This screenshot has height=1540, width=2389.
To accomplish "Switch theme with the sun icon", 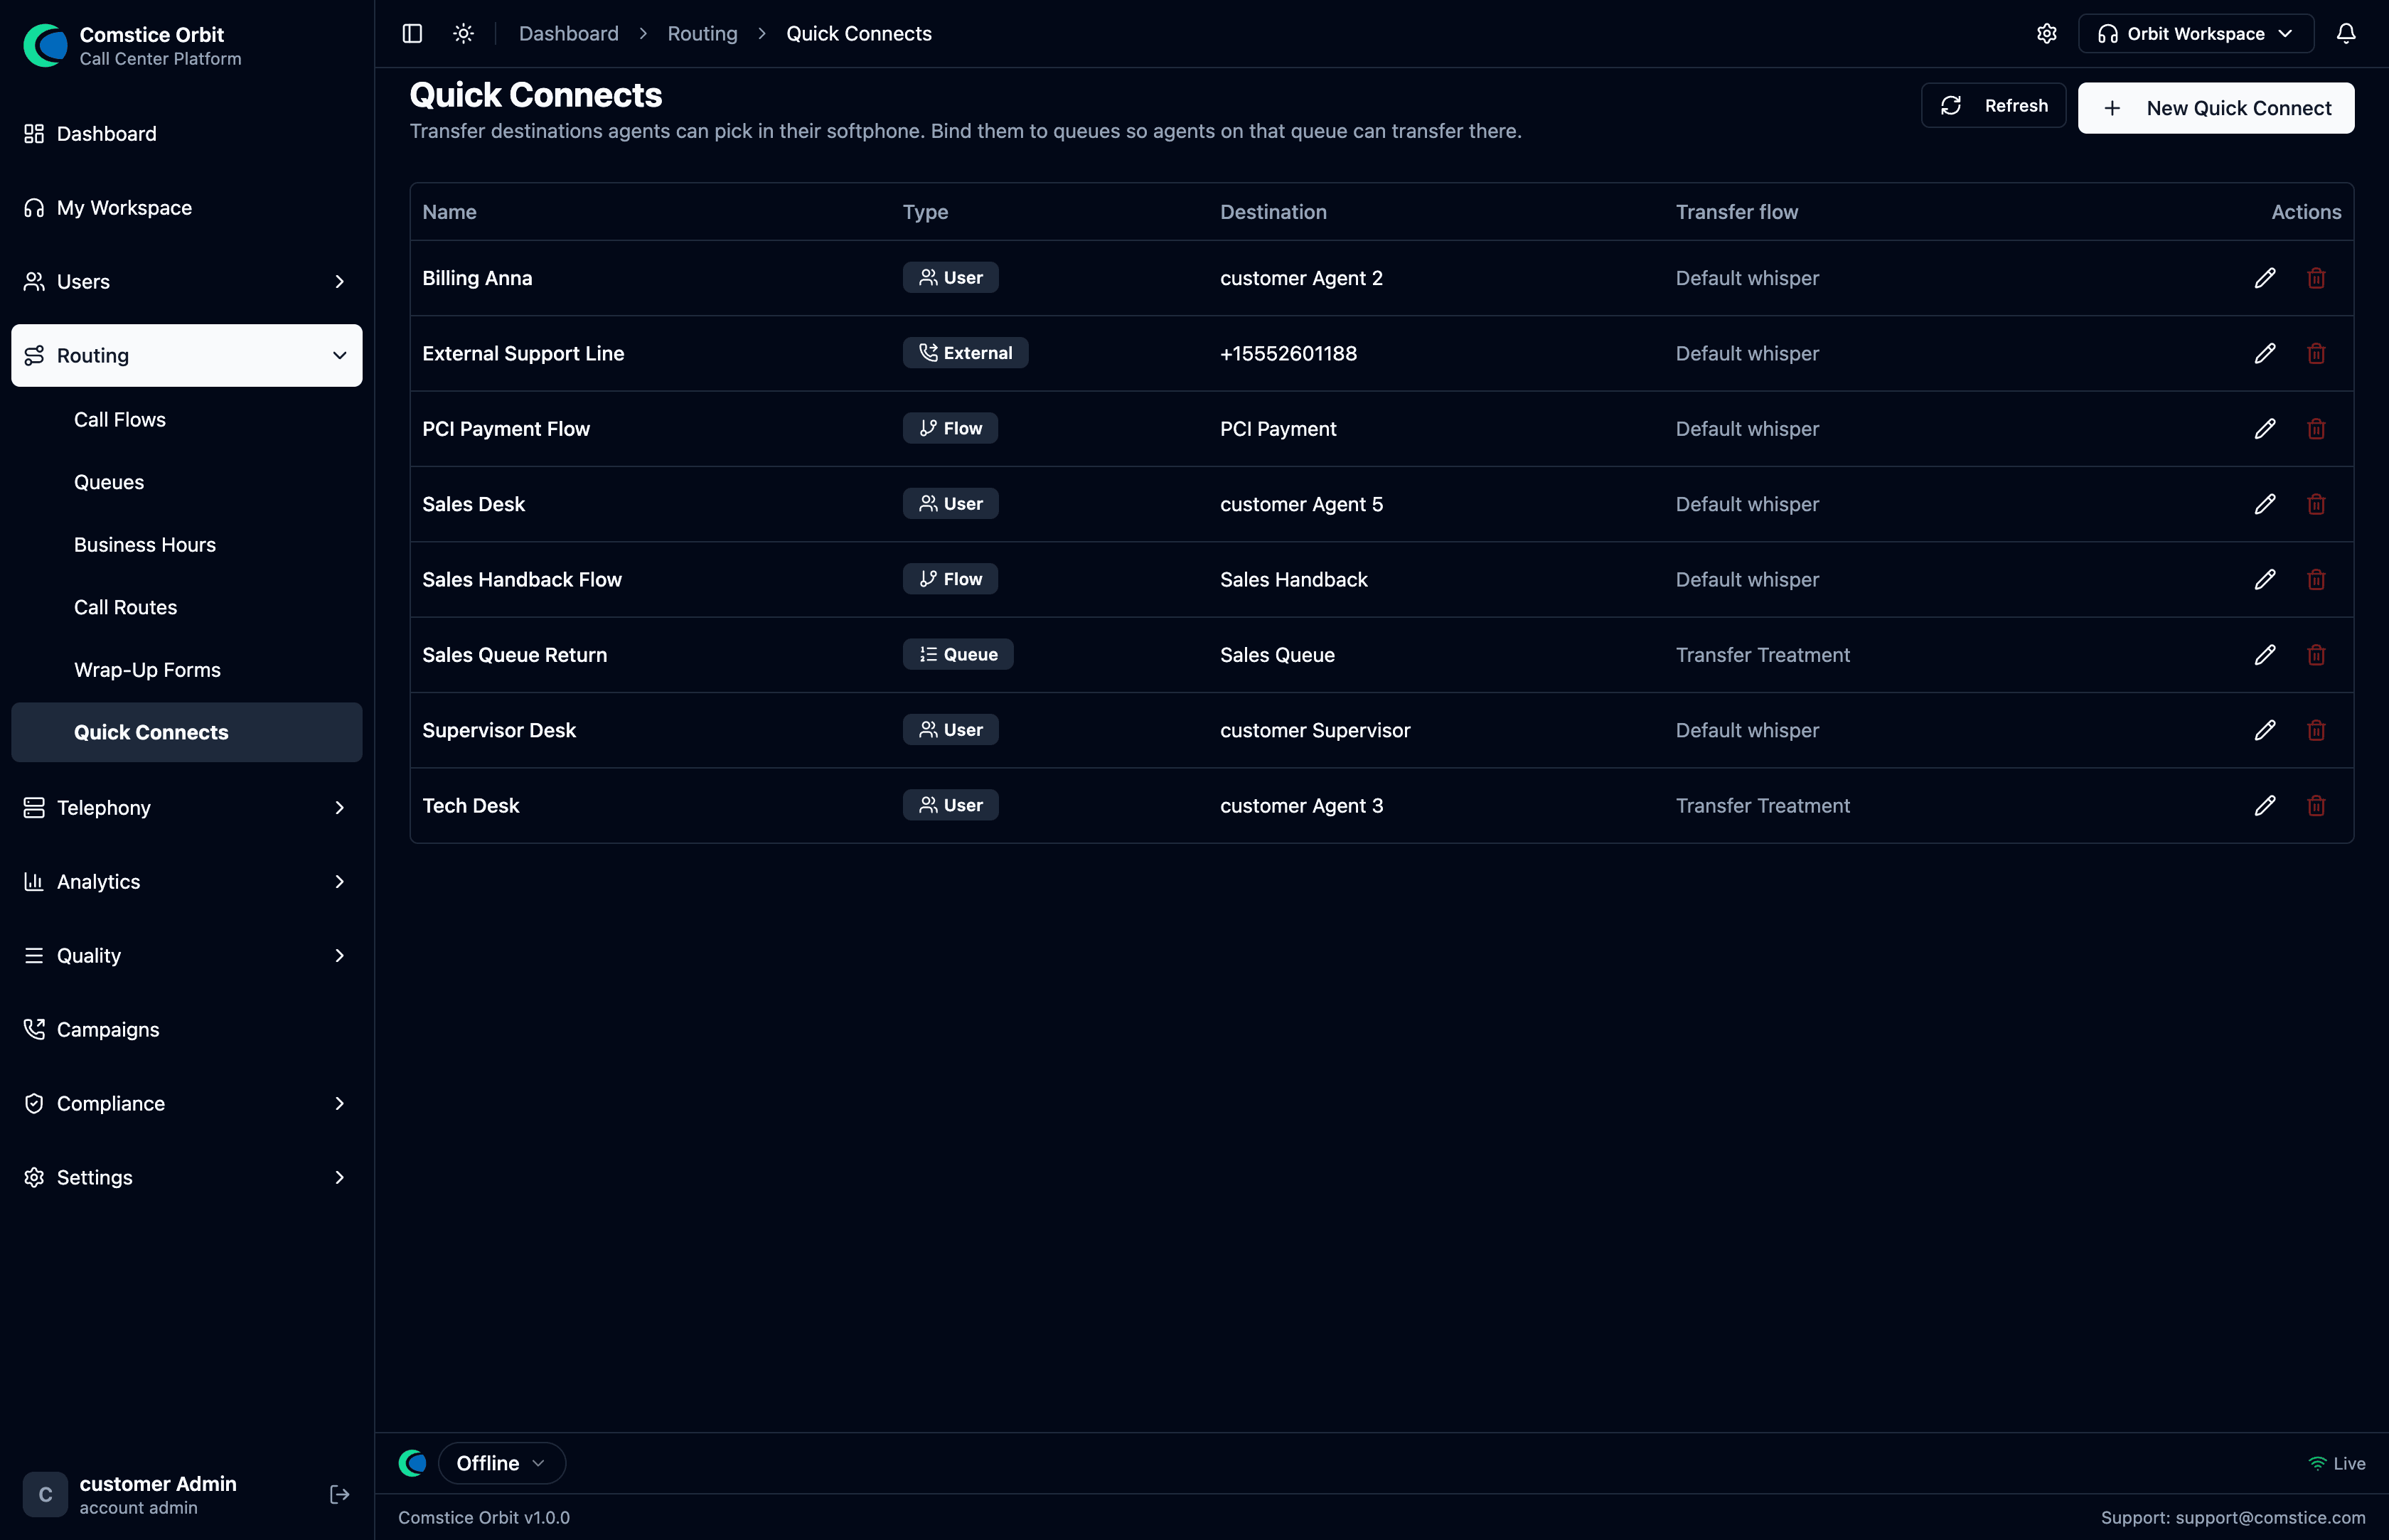I will point(463,34).
